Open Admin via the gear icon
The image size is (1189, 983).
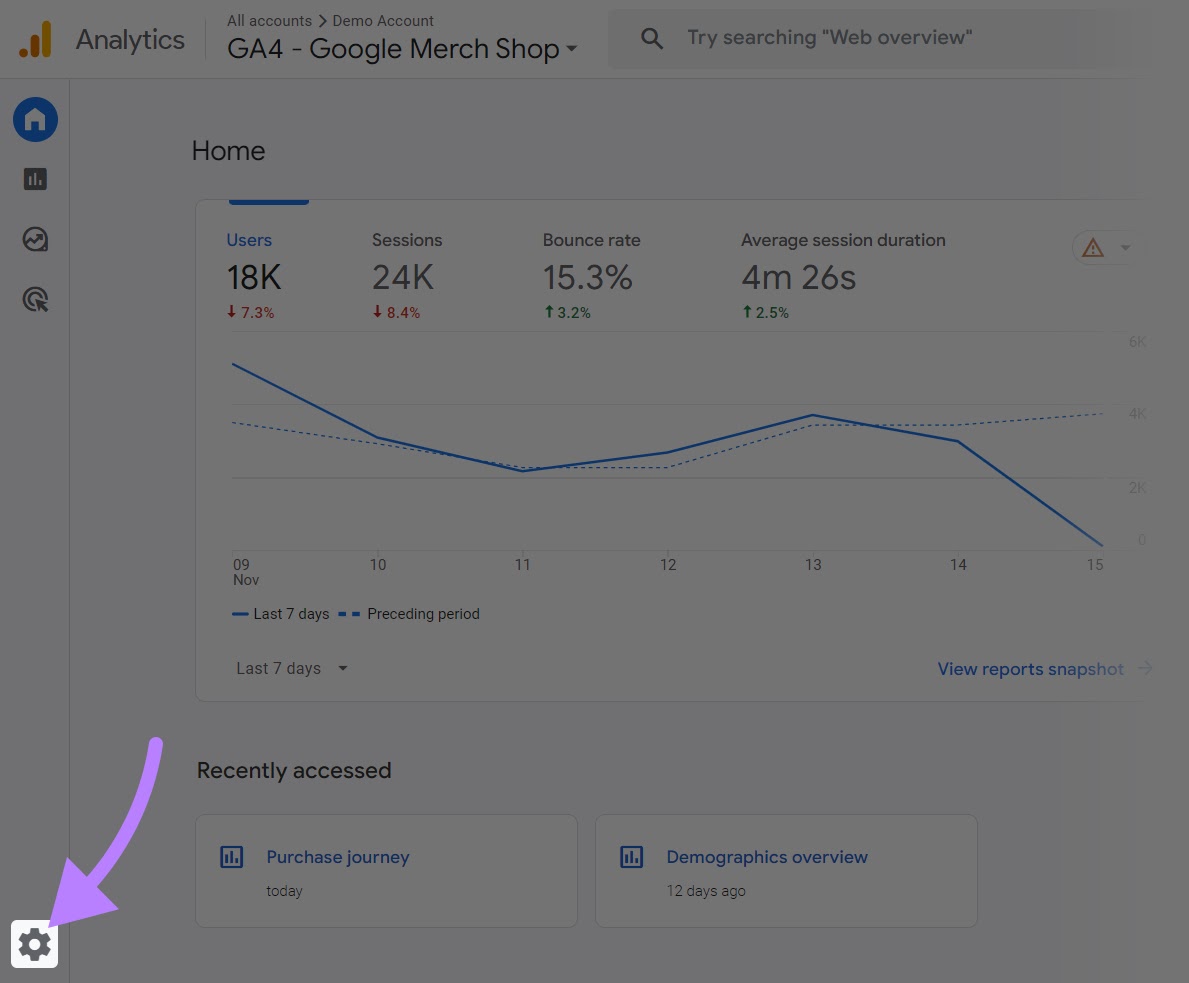34,944
